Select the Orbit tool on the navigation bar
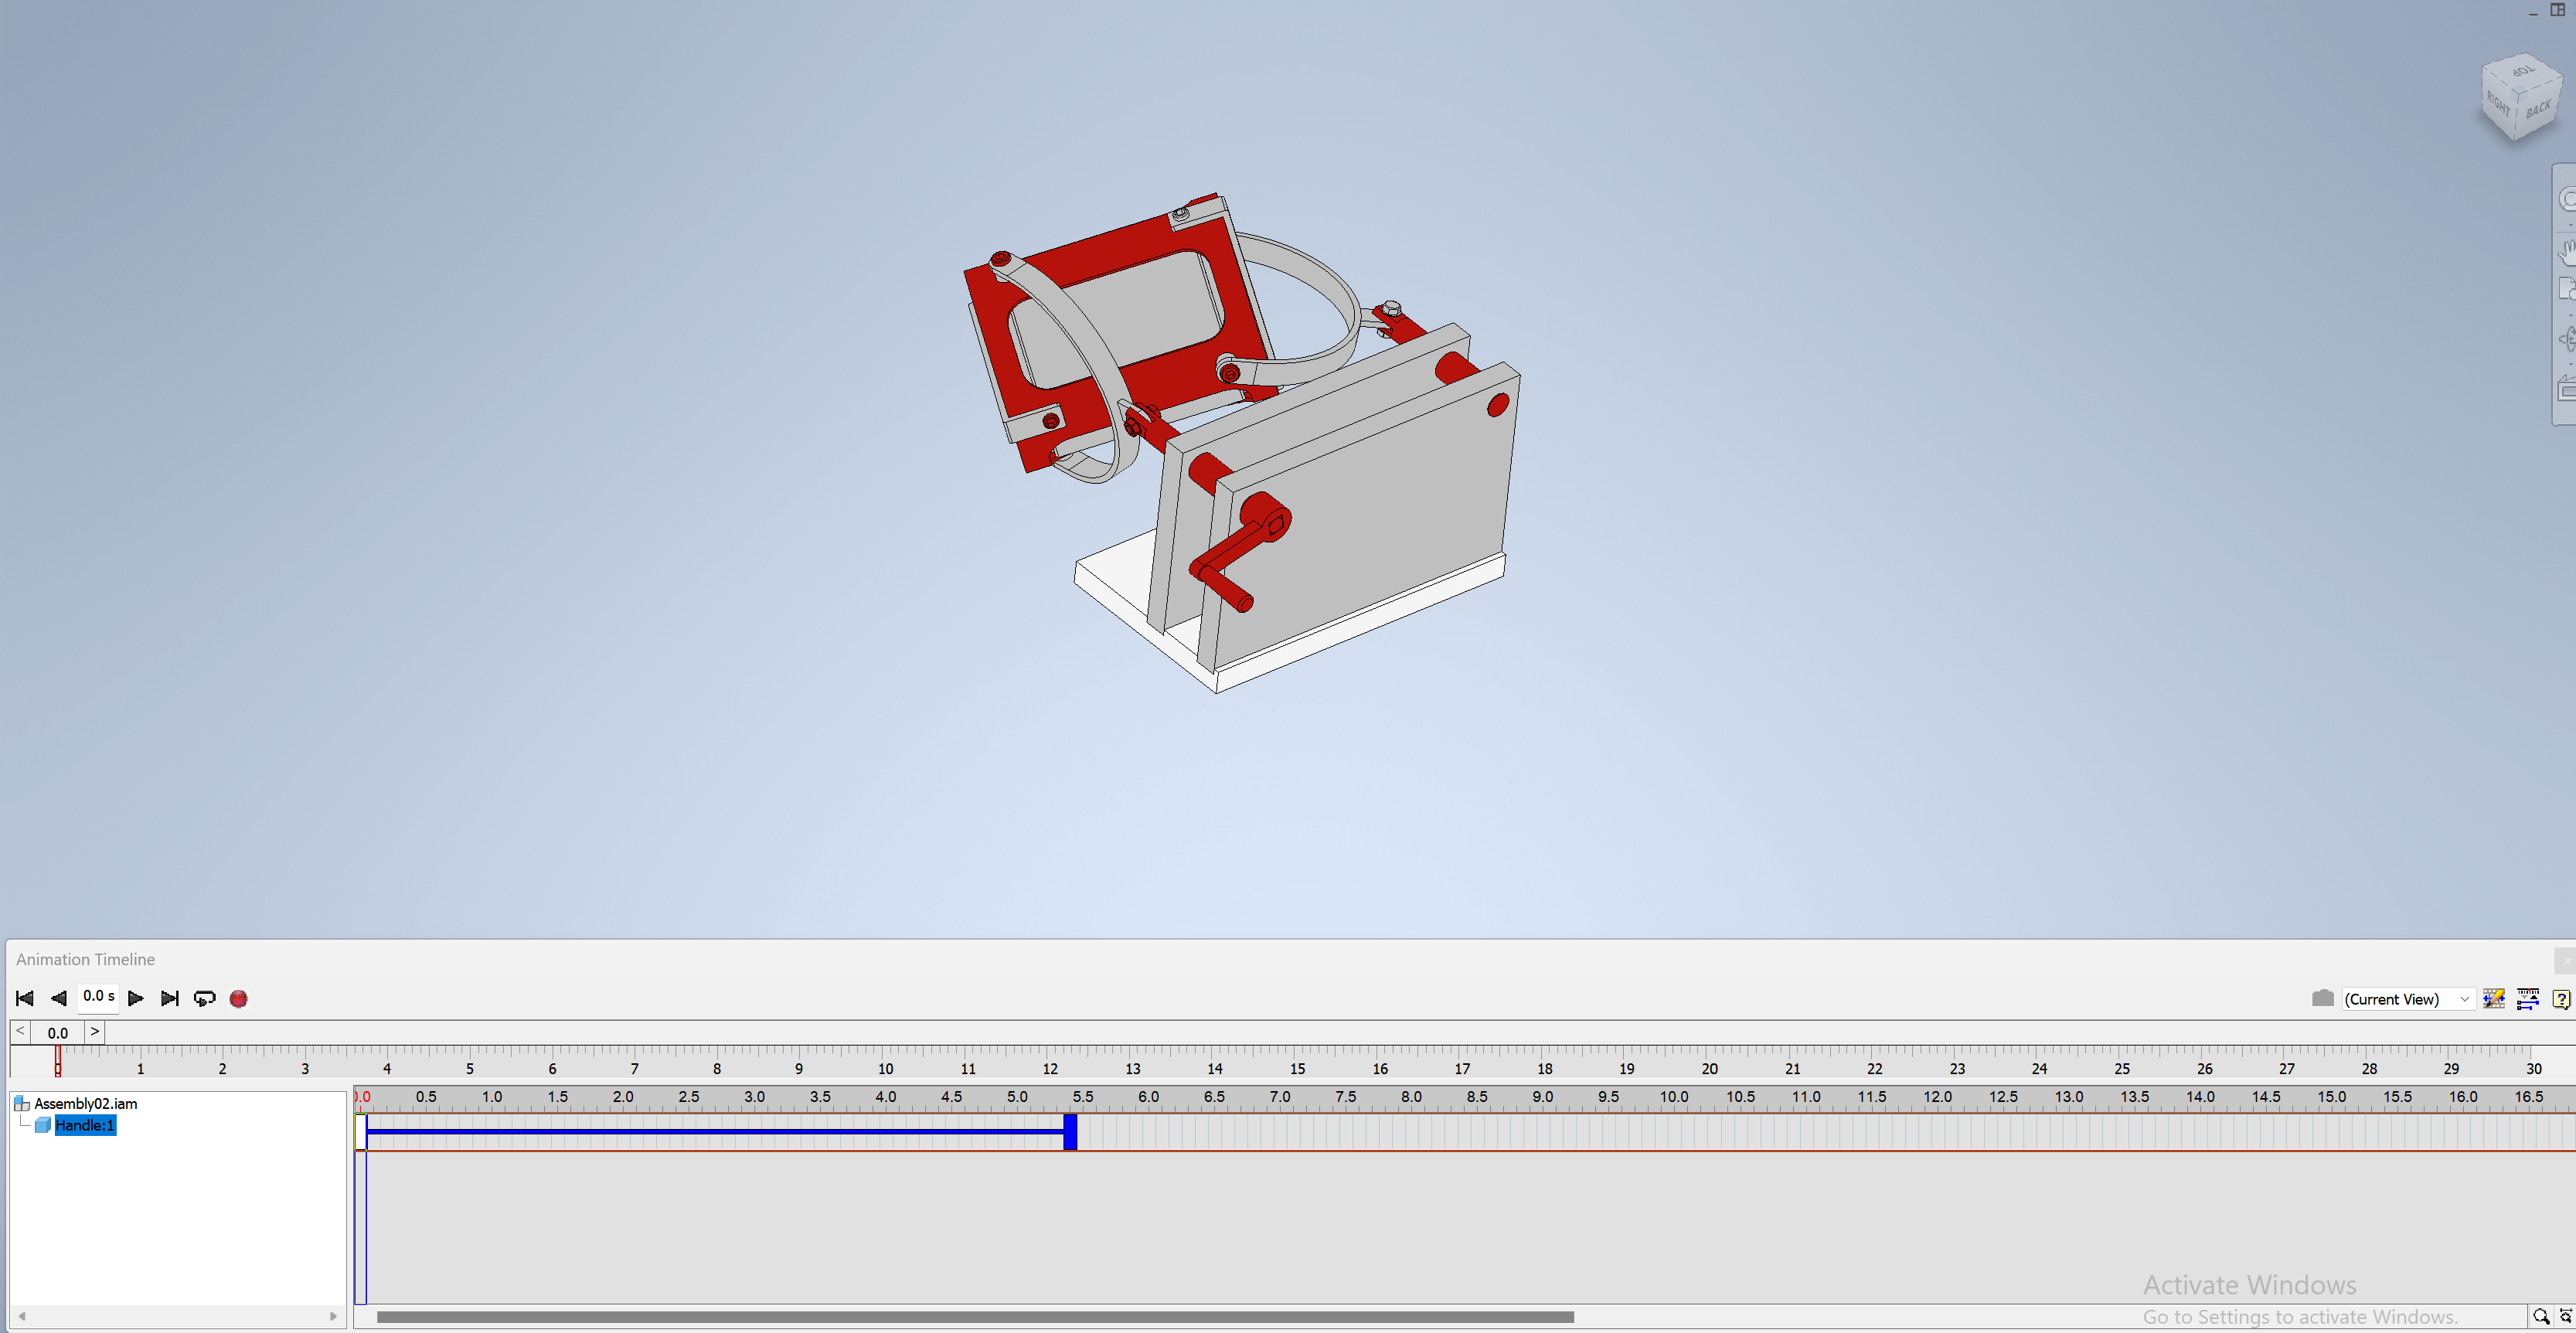2576x1333 pixels. tap(2568, 340)
